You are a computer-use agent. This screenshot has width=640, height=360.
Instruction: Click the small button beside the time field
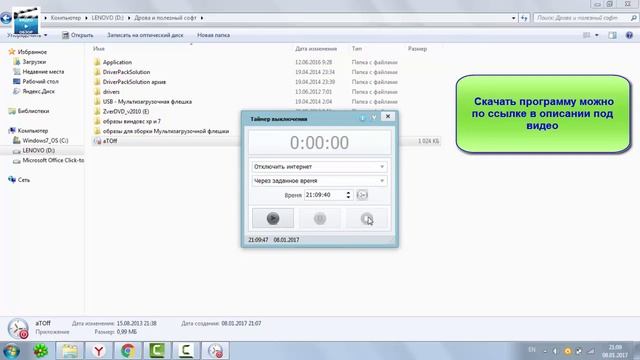pos(362,195)
